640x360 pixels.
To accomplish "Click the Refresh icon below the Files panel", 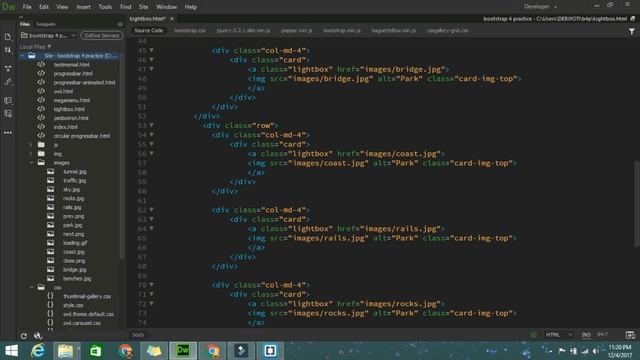I will tap(24, 336).
